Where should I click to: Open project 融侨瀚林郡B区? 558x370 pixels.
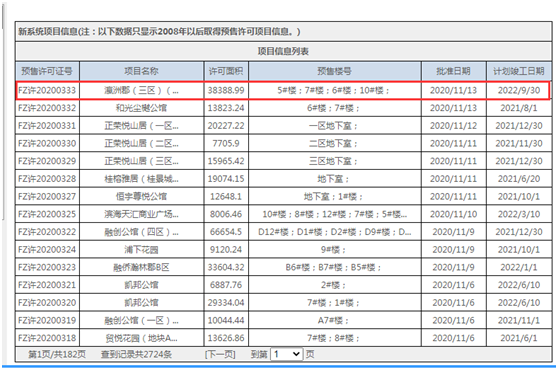click(141, 267)
